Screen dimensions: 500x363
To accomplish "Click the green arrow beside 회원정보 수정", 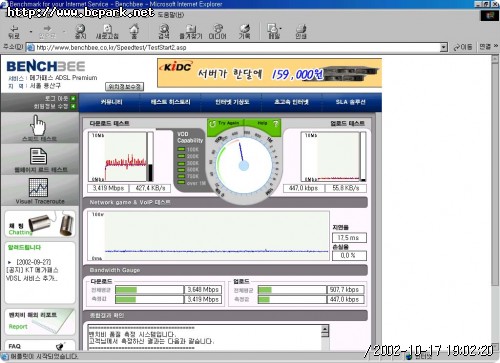I will click(x=73, y=106).
